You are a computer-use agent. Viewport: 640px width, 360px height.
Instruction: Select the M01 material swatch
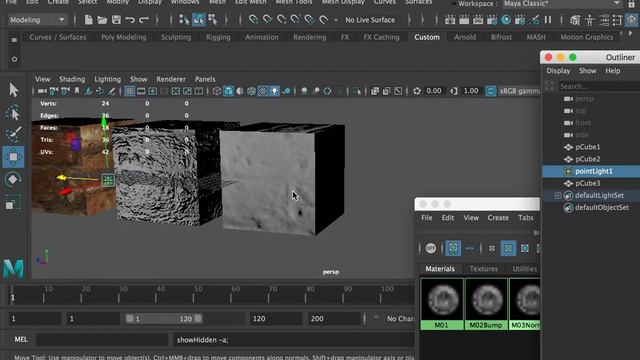coord(442,303)
